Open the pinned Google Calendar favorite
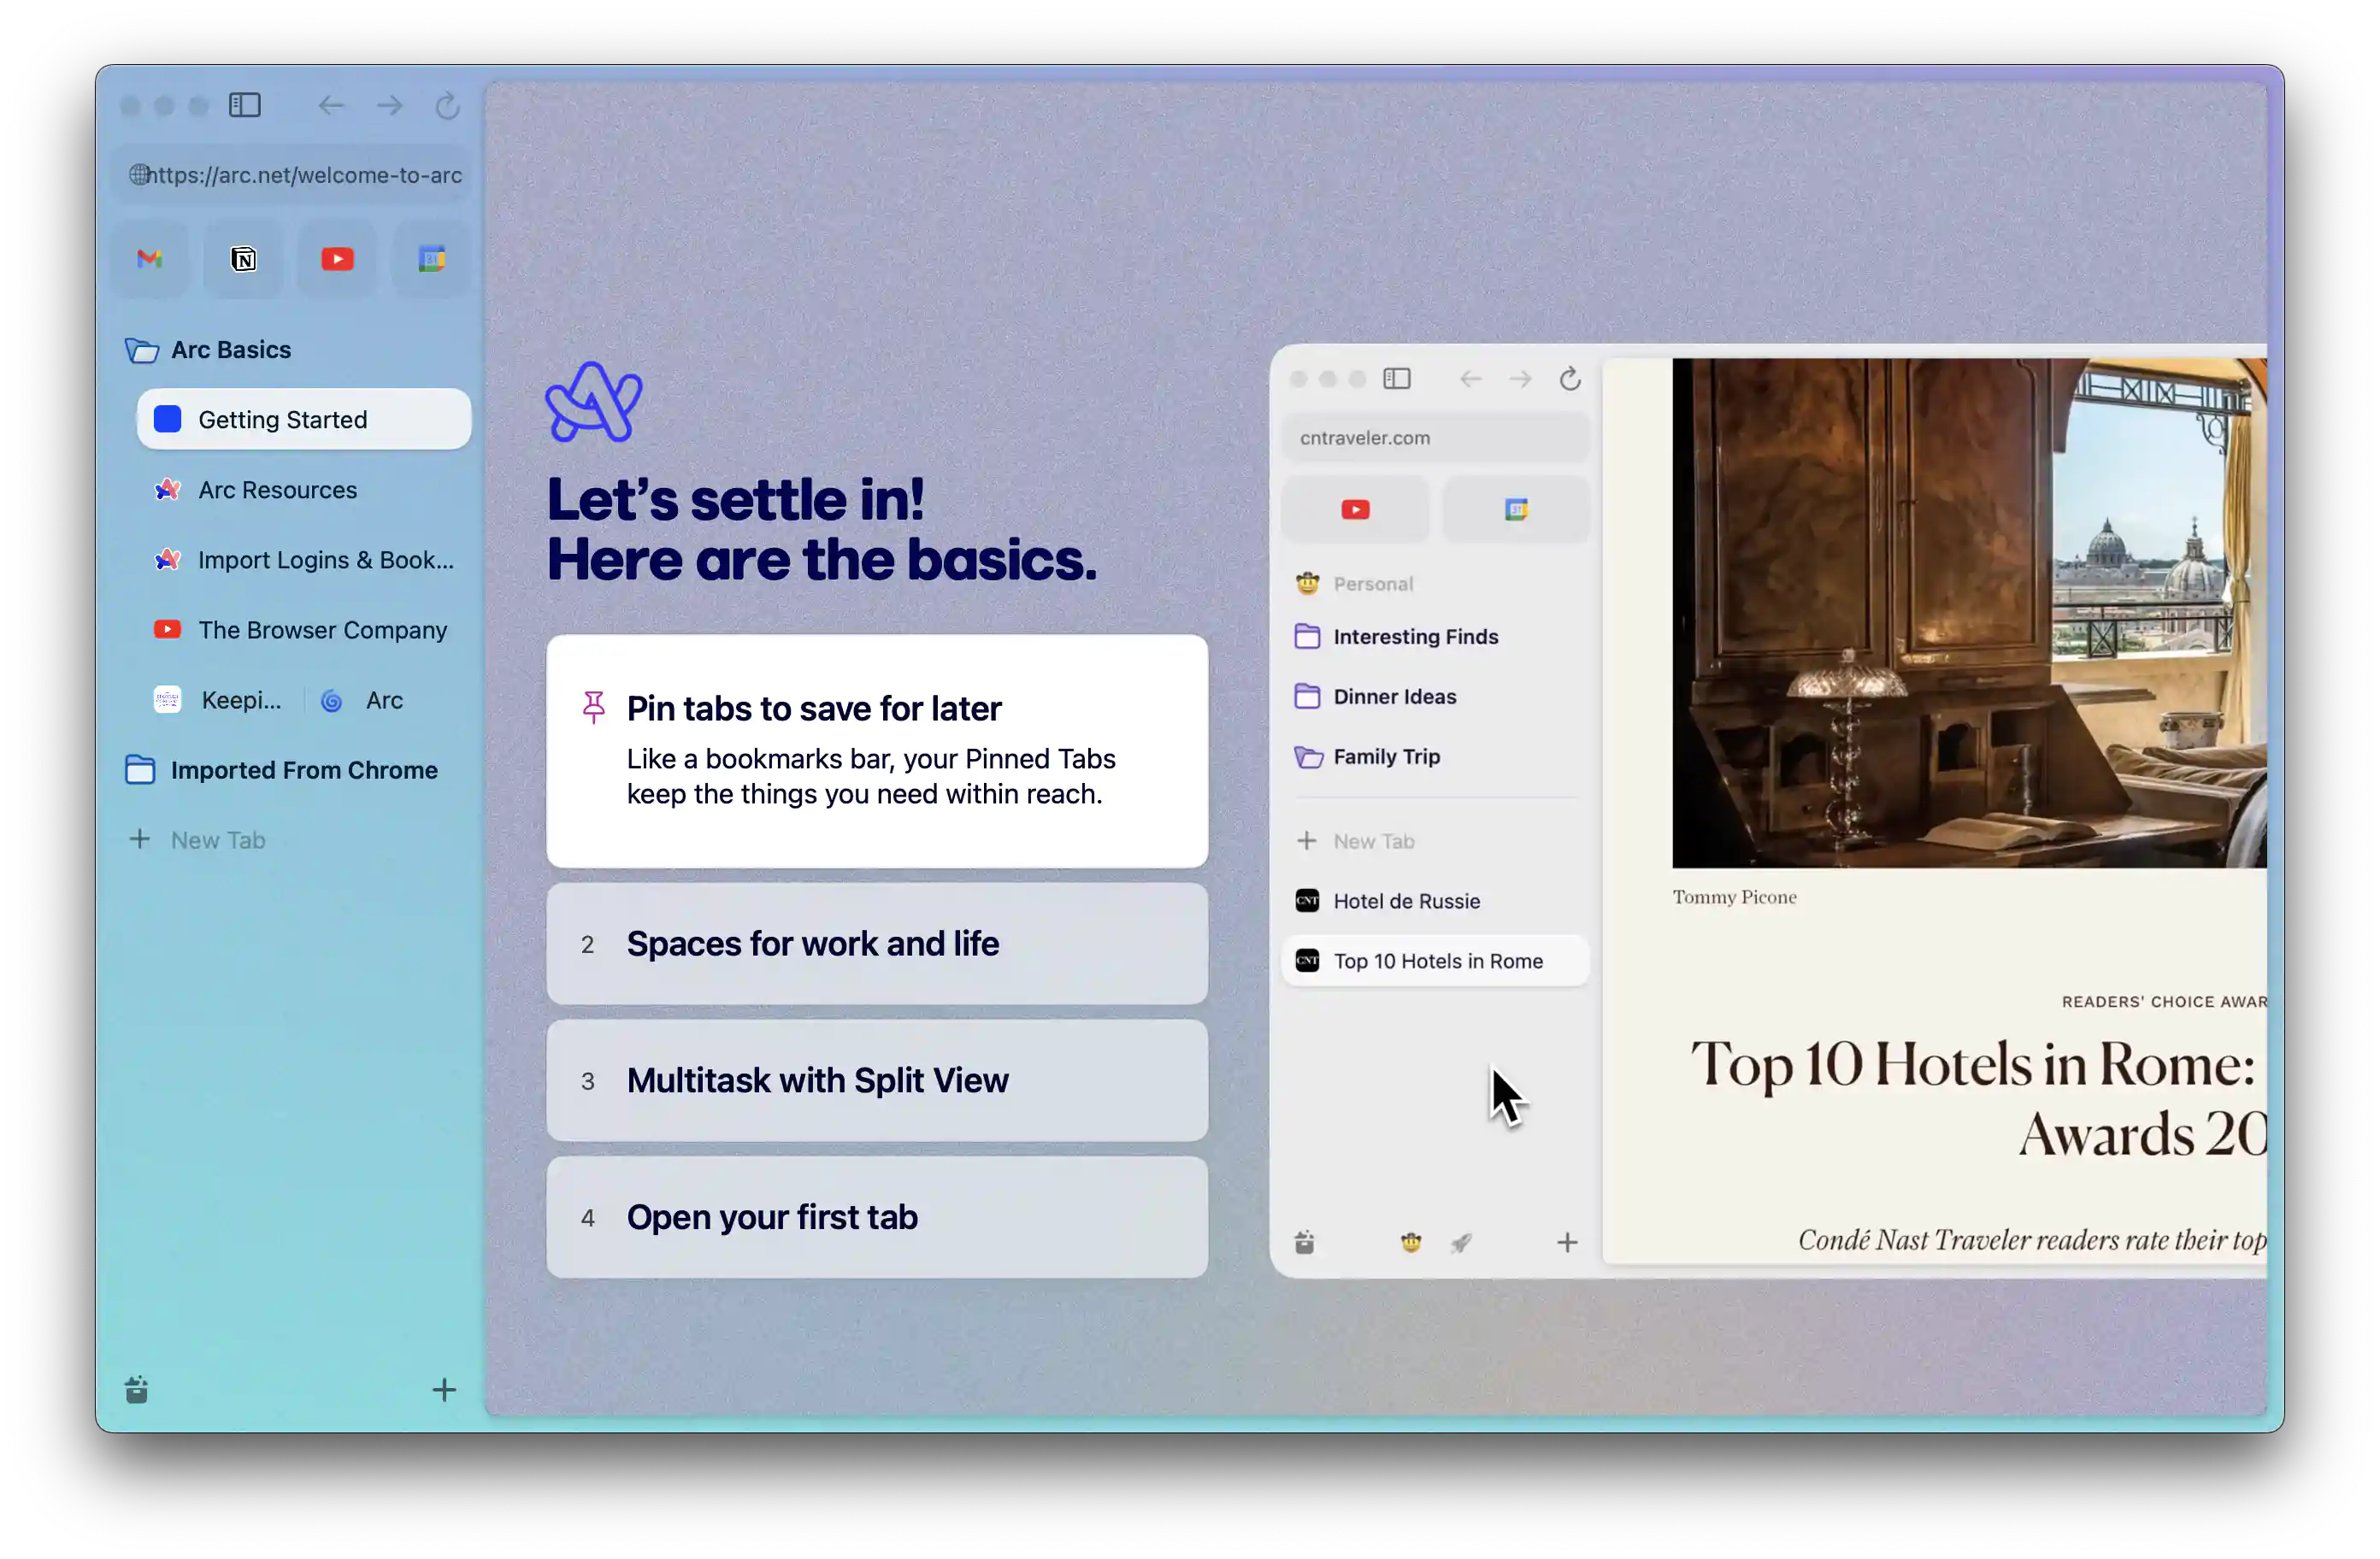 pos(431,259)
